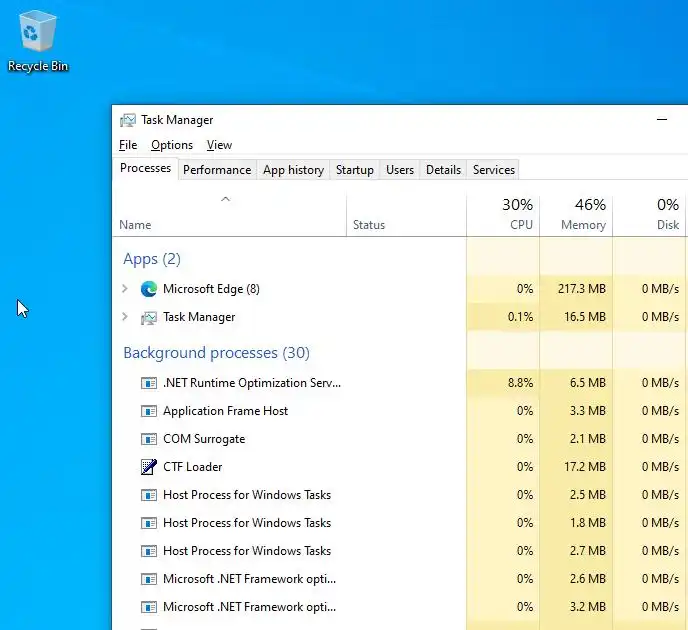688x630 pixels.
Task: Click the CTF Loader pen icon
Action: coord(149,467)
